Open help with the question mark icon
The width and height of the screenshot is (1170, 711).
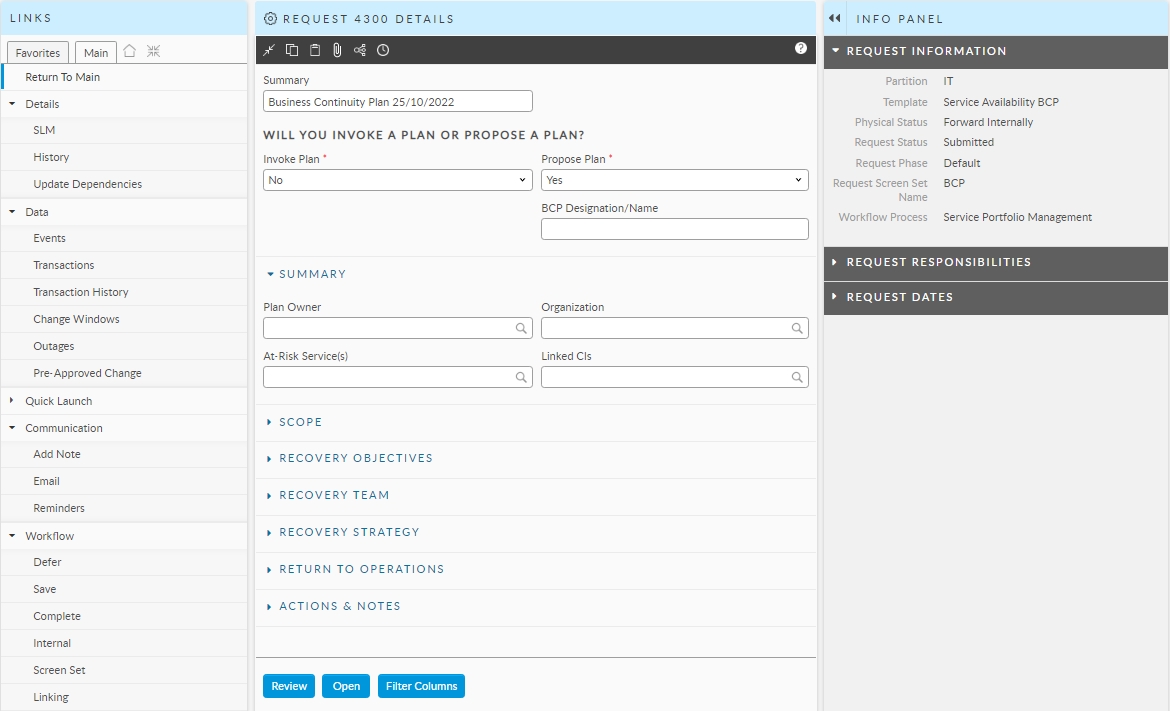pos(801,48)
